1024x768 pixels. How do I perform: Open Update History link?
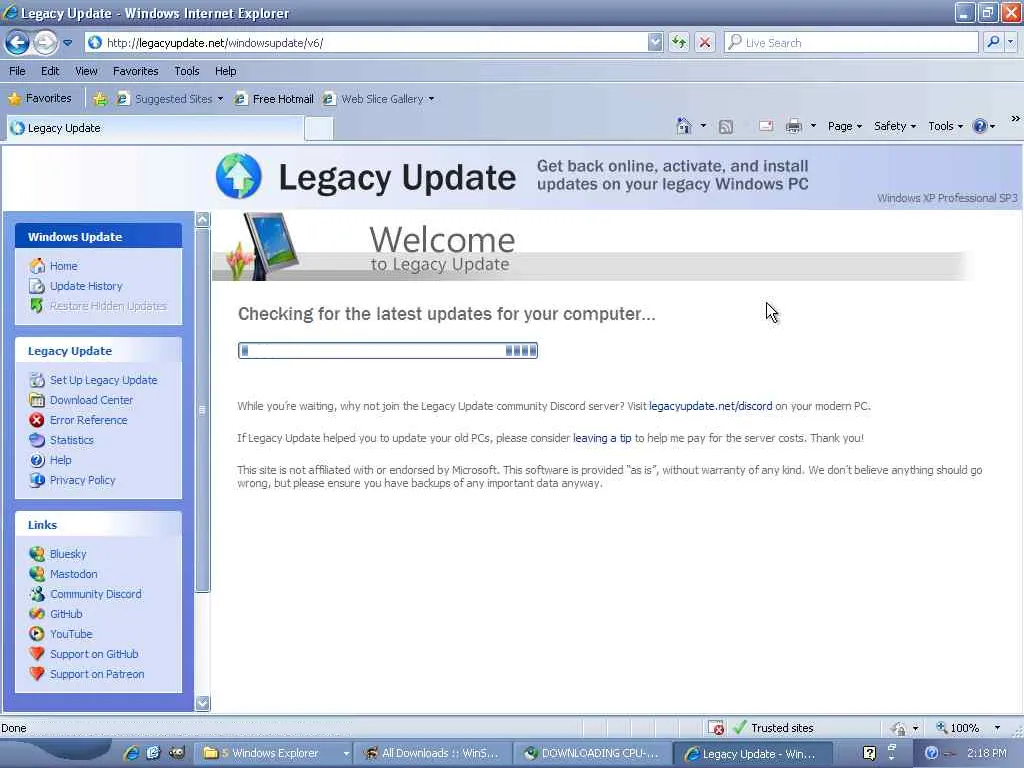(x=86, y=286)
